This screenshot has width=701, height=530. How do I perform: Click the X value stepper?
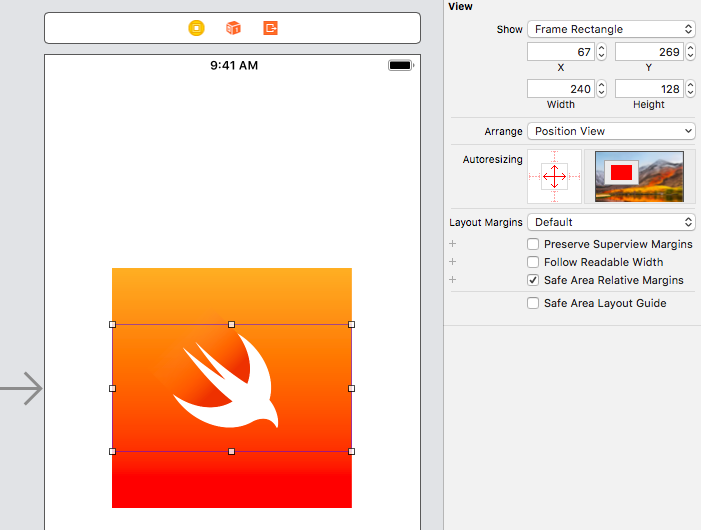pos(602,52)
